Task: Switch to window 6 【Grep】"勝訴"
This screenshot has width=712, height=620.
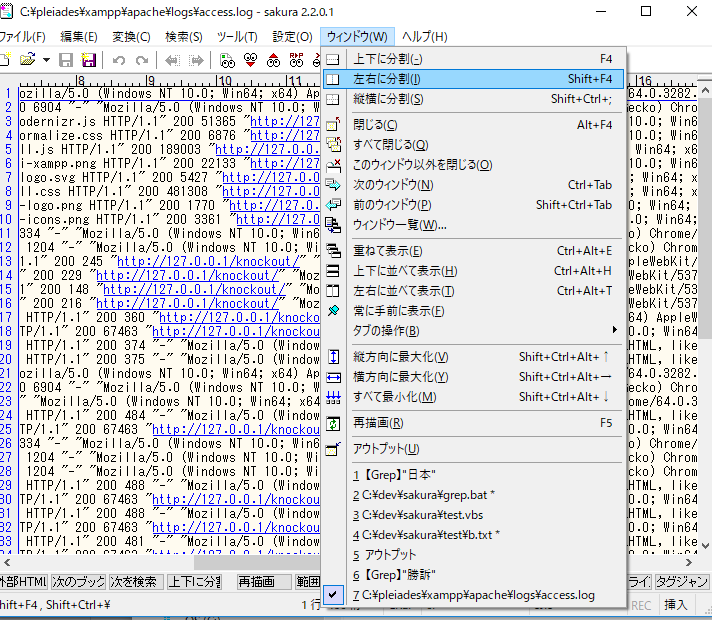Action: (x=473, y=575)
